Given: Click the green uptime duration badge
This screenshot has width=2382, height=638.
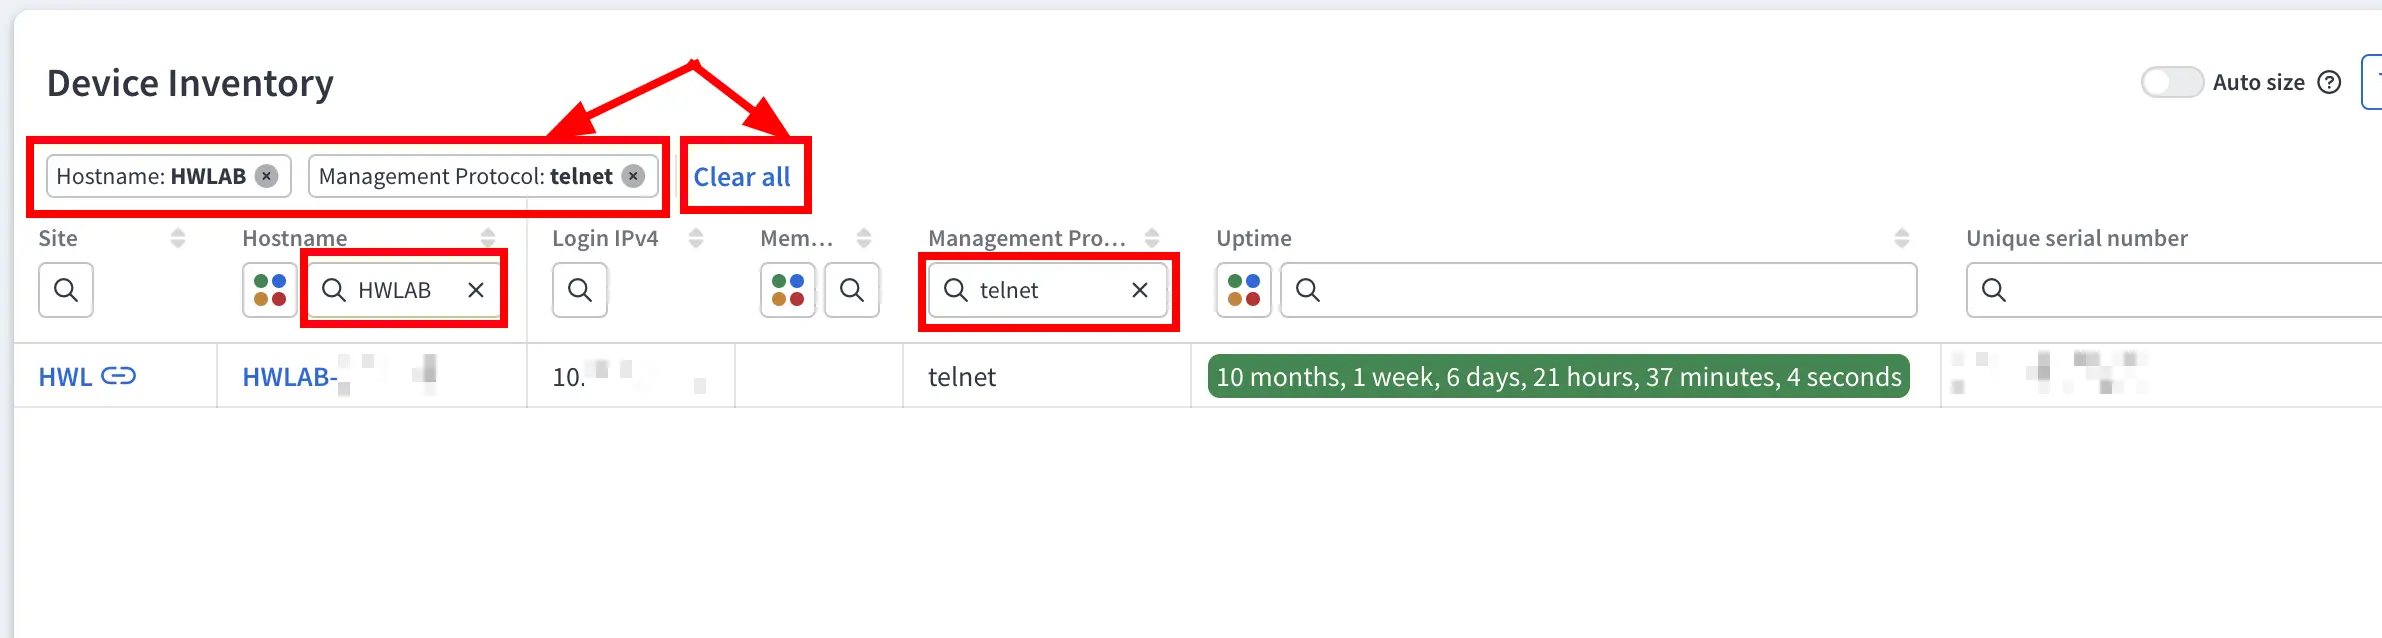Looking at the screenshot, I should 1557,377.
